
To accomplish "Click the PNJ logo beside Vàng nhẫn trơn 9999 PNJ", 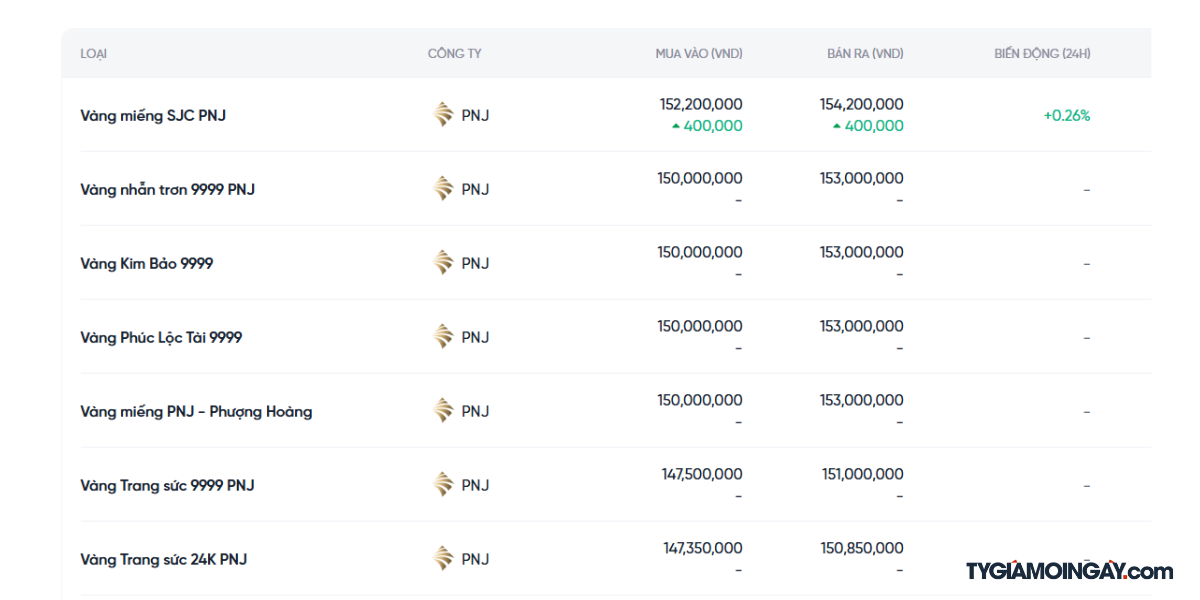I will tap(443, 189).
